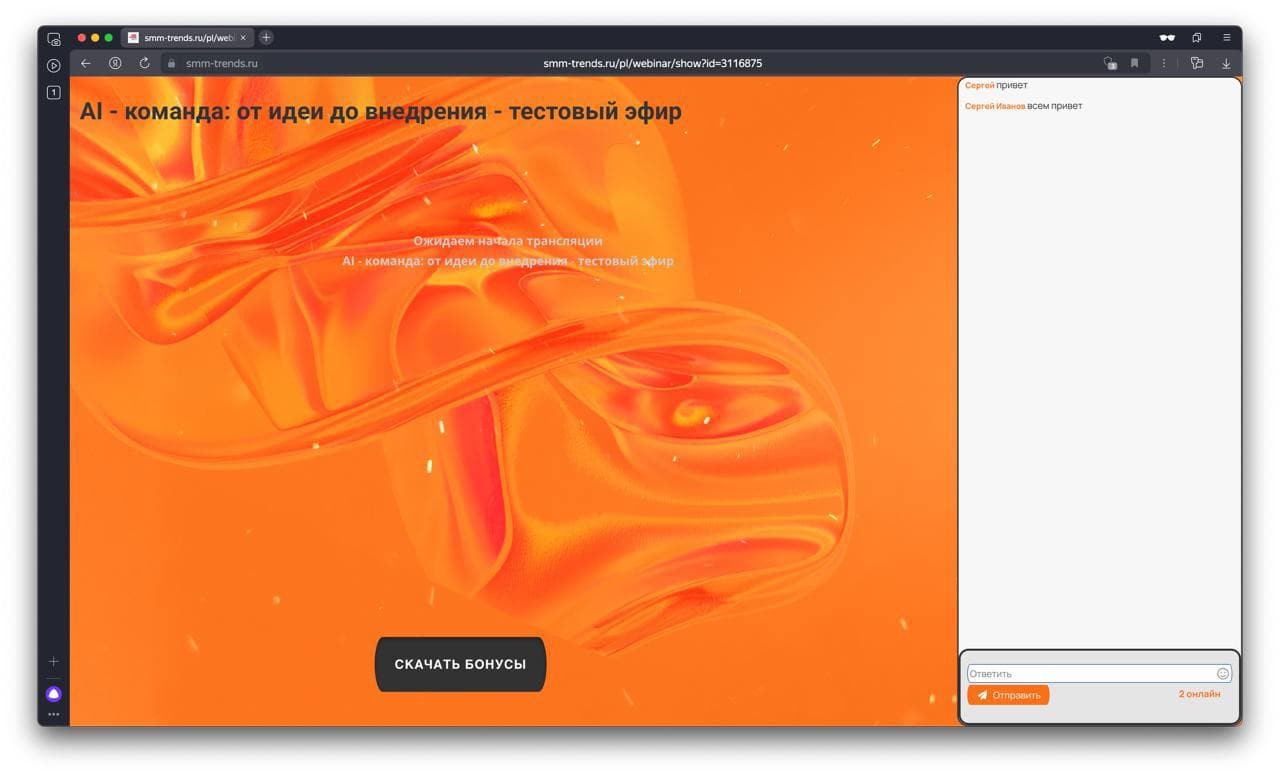Viewport: 1280px width, 776px height.
Task: Click the всем привет chat message
Action: tap(1055, 106)
